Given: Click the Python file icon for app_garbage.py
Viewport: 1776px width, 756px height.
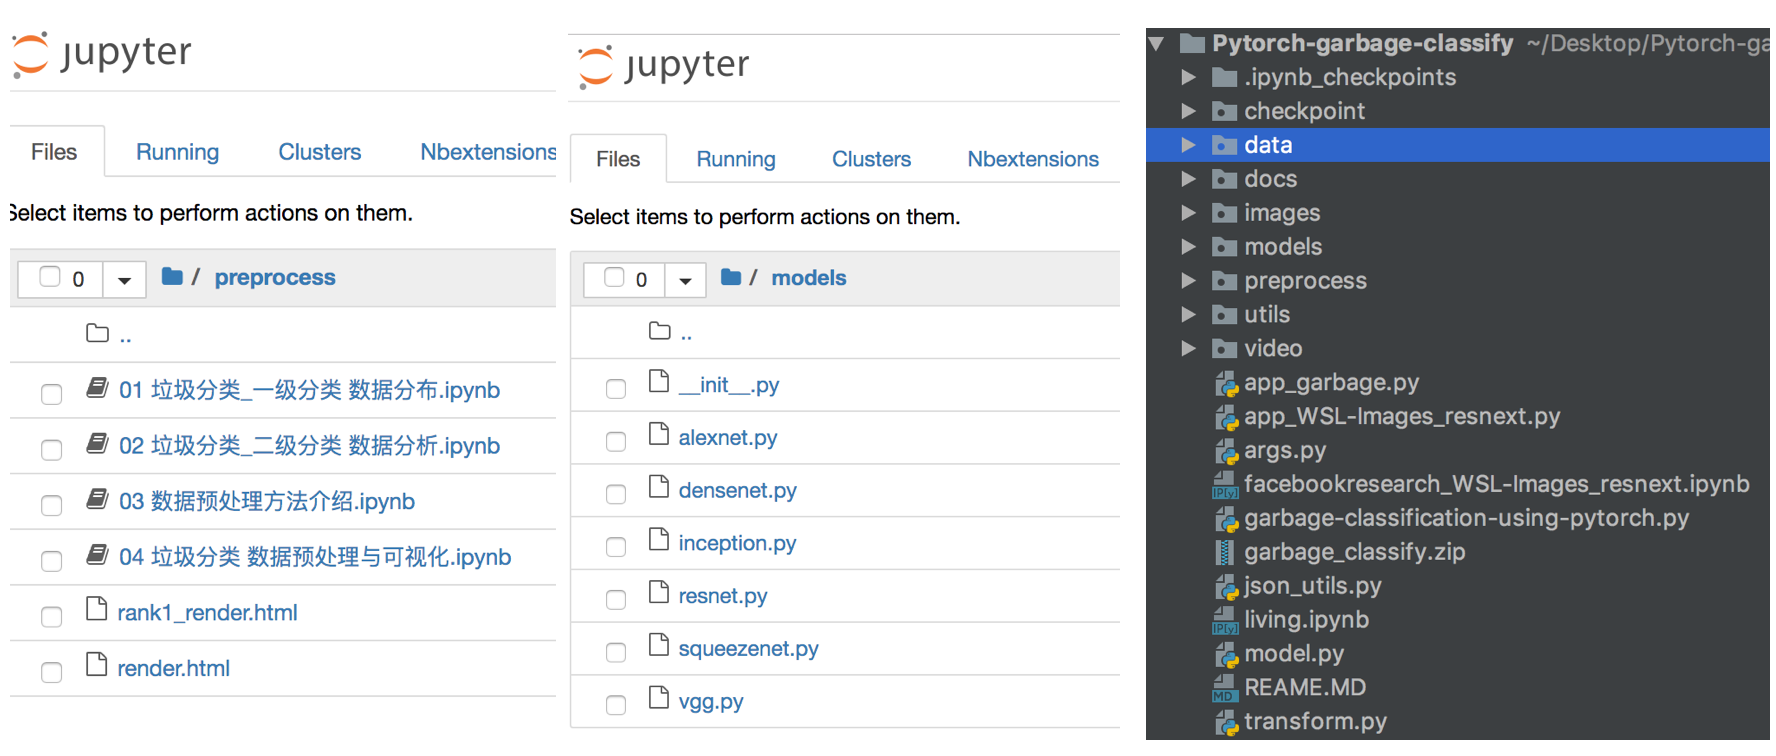Looking at the screenshot, I should [1226, 384].
